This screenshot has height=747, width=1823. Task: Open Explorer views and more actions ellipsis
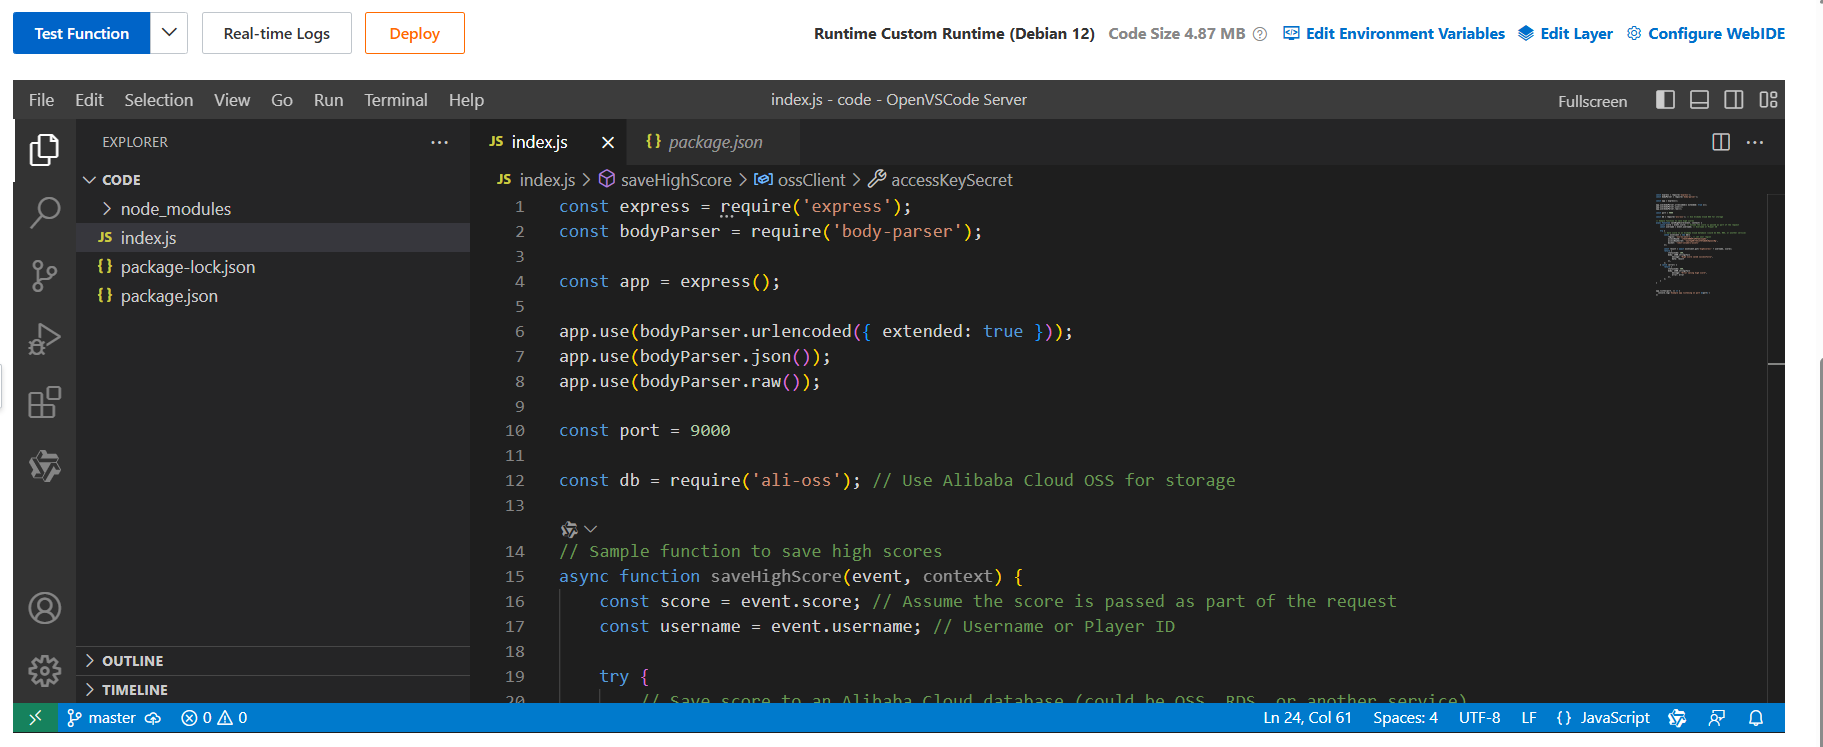[439, 142]
